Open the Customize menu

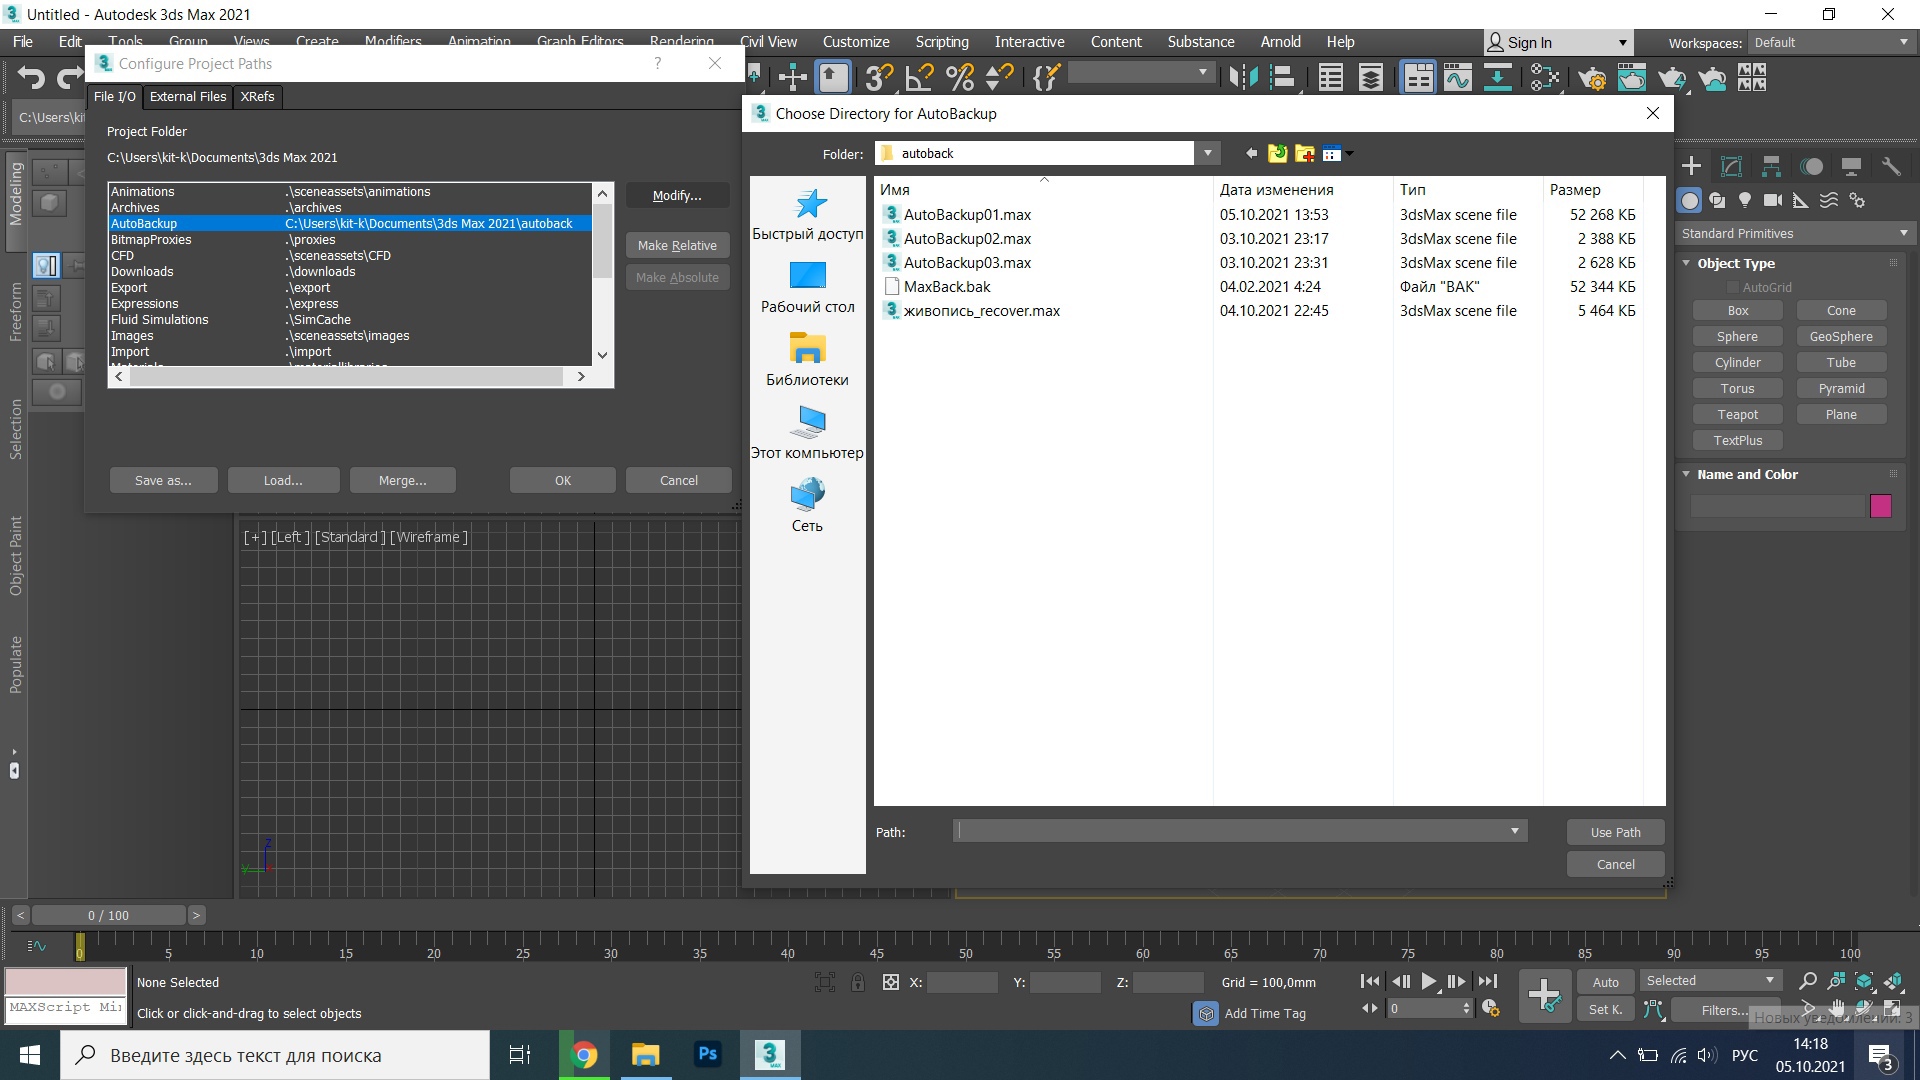pyautogui.click(x=856, y=42)
